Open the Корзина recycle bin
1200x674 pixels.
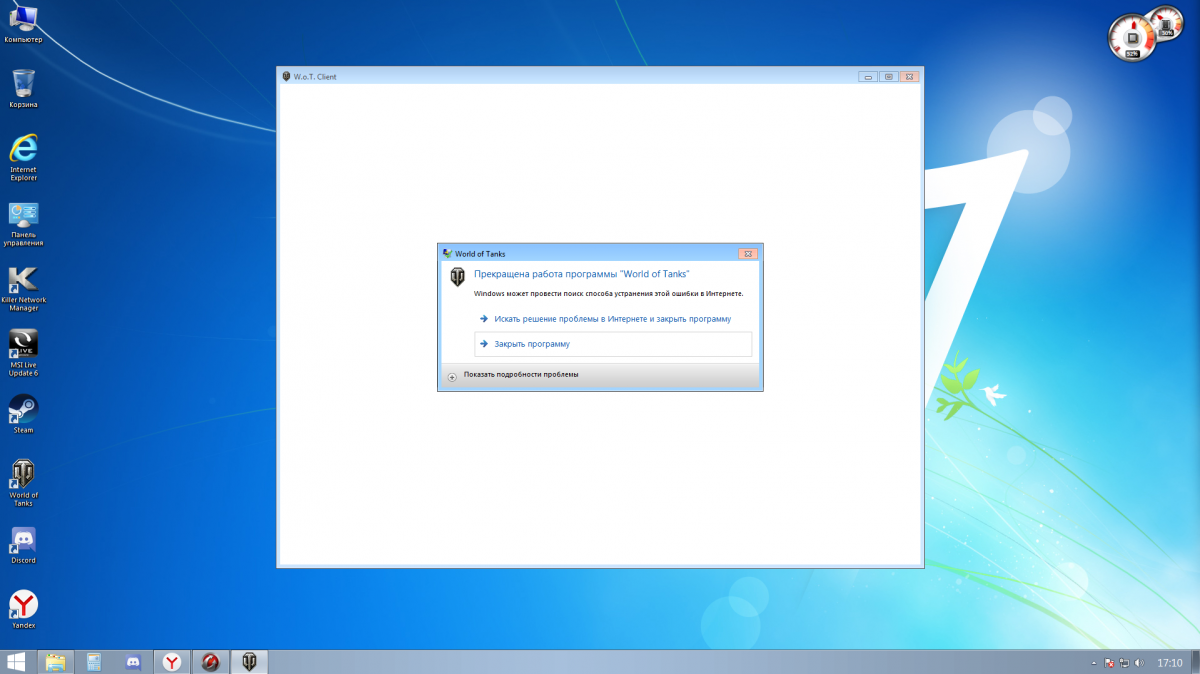click(x=23, y=83)
